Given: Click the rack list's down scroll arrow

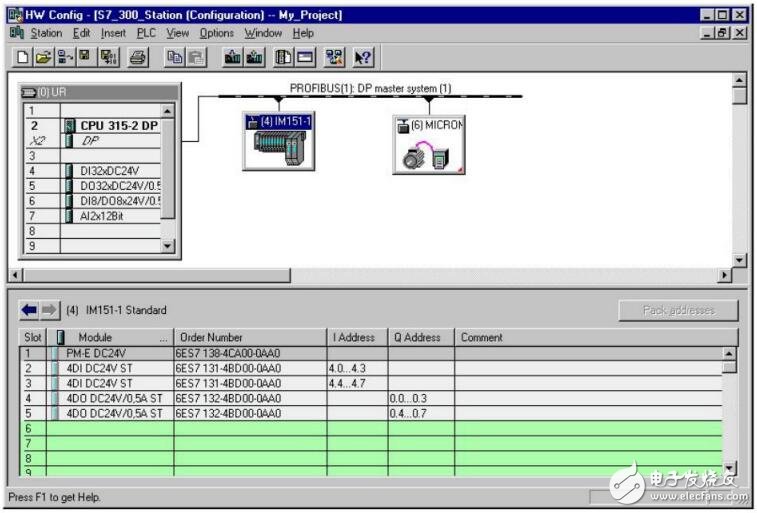Looking at the screenshot, I should tap(167, 246).
